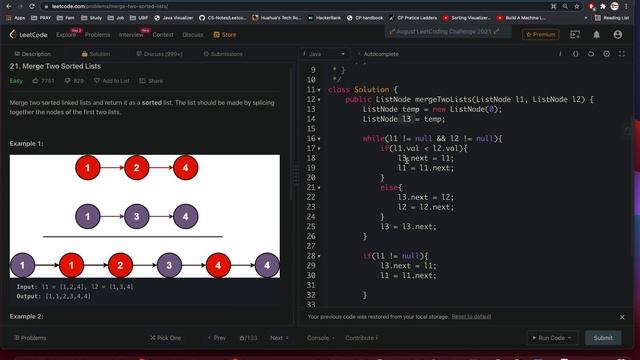The width and height of the screenshot is (640, 360).
Task: Collapse the while loop fold arrow at line 16
Action: point(319,139)
